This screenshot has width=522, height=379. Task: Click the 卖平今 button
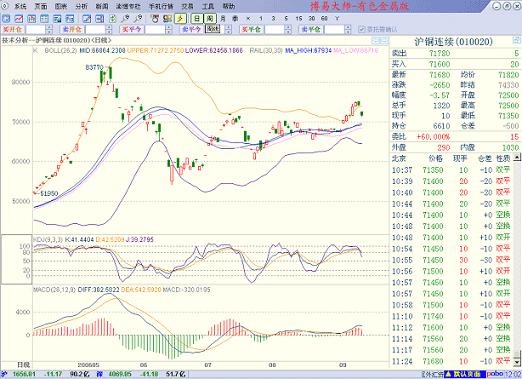[x=191, y=29]
